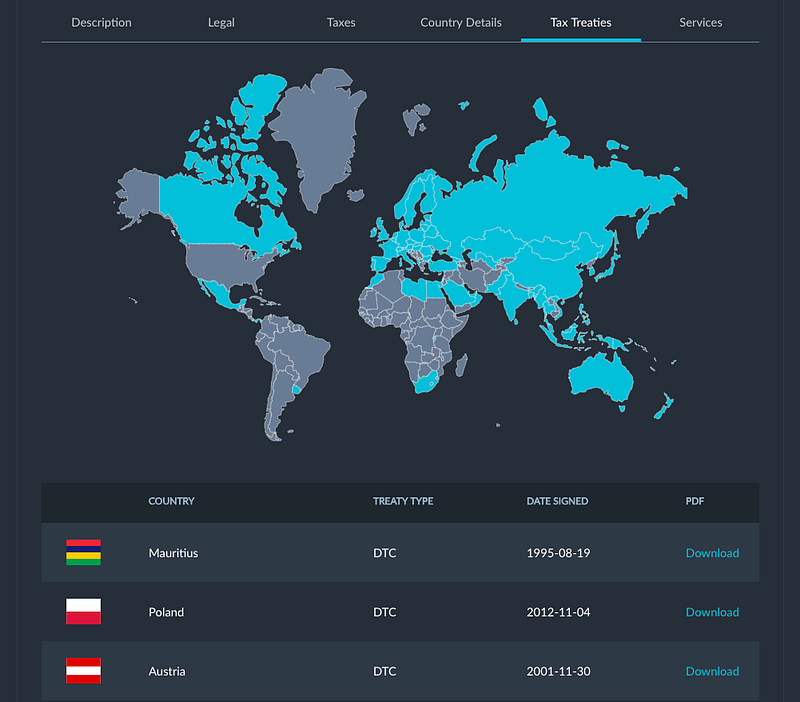This screenshot has height=702, width=800.
Task: Select the Mauritius country name
Action: pyautogui.click(x=173, y=553)
